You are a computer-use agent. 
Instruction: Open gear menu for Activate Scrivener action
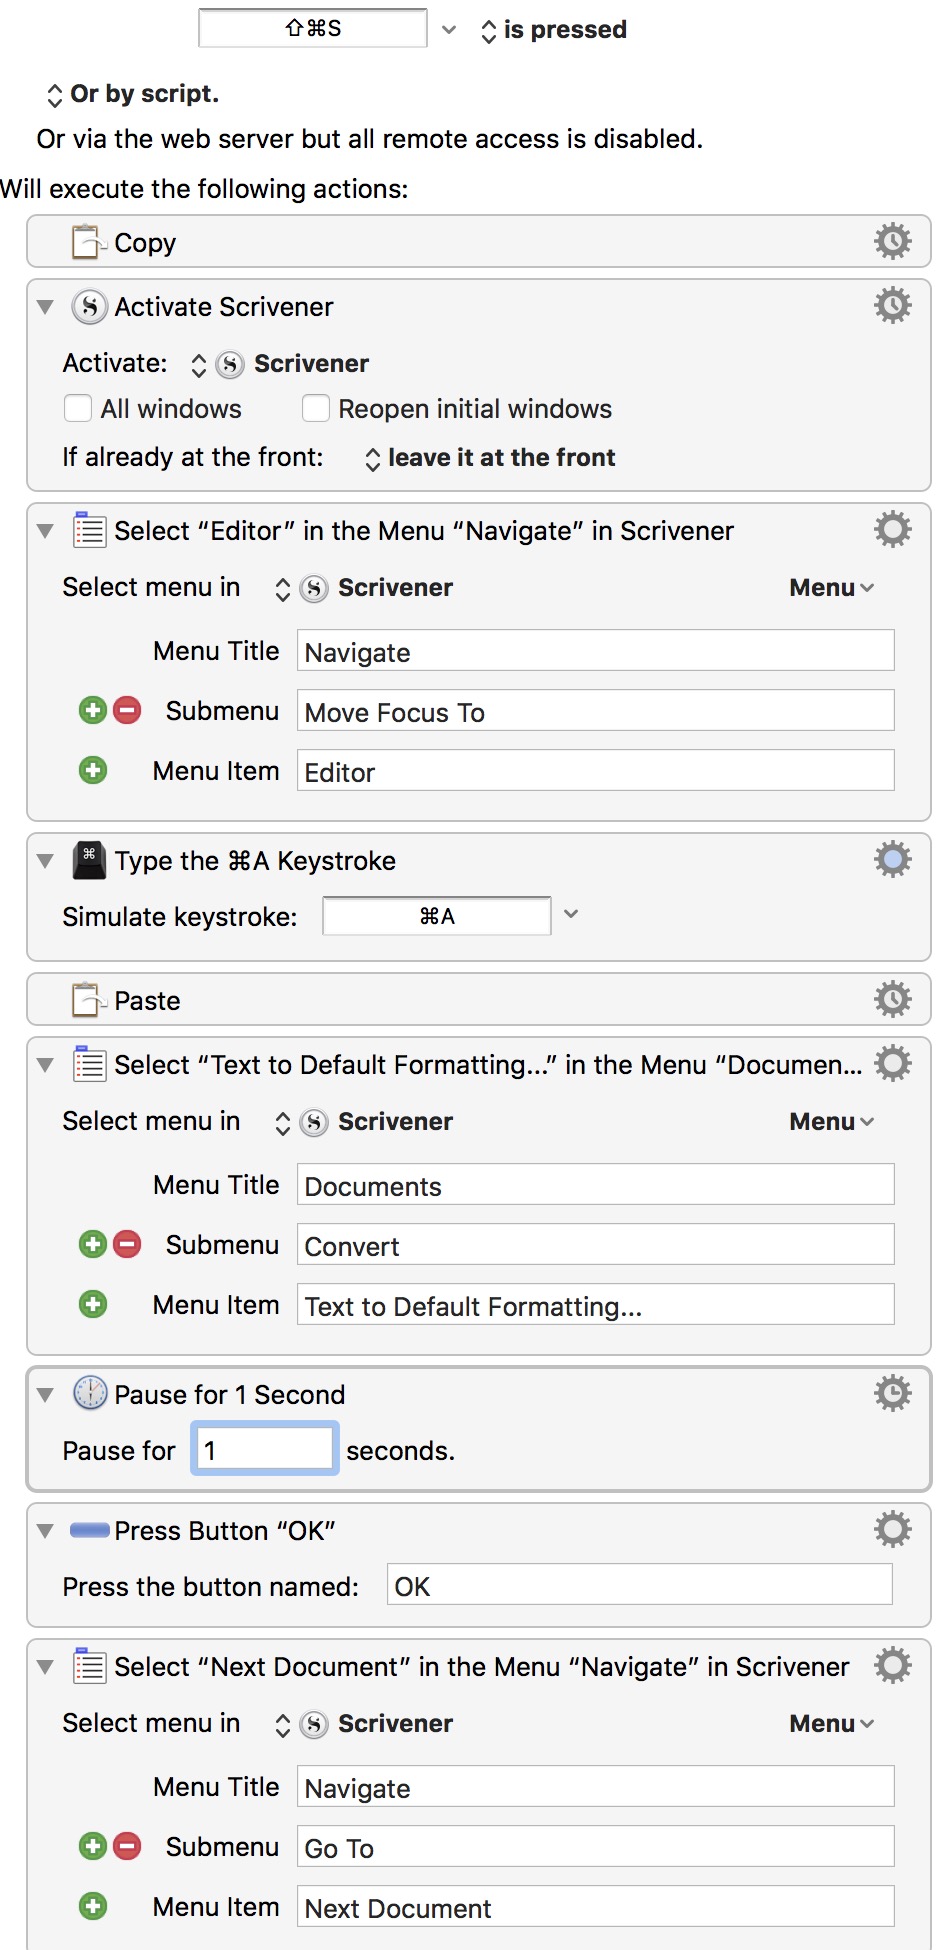point(892,306)
